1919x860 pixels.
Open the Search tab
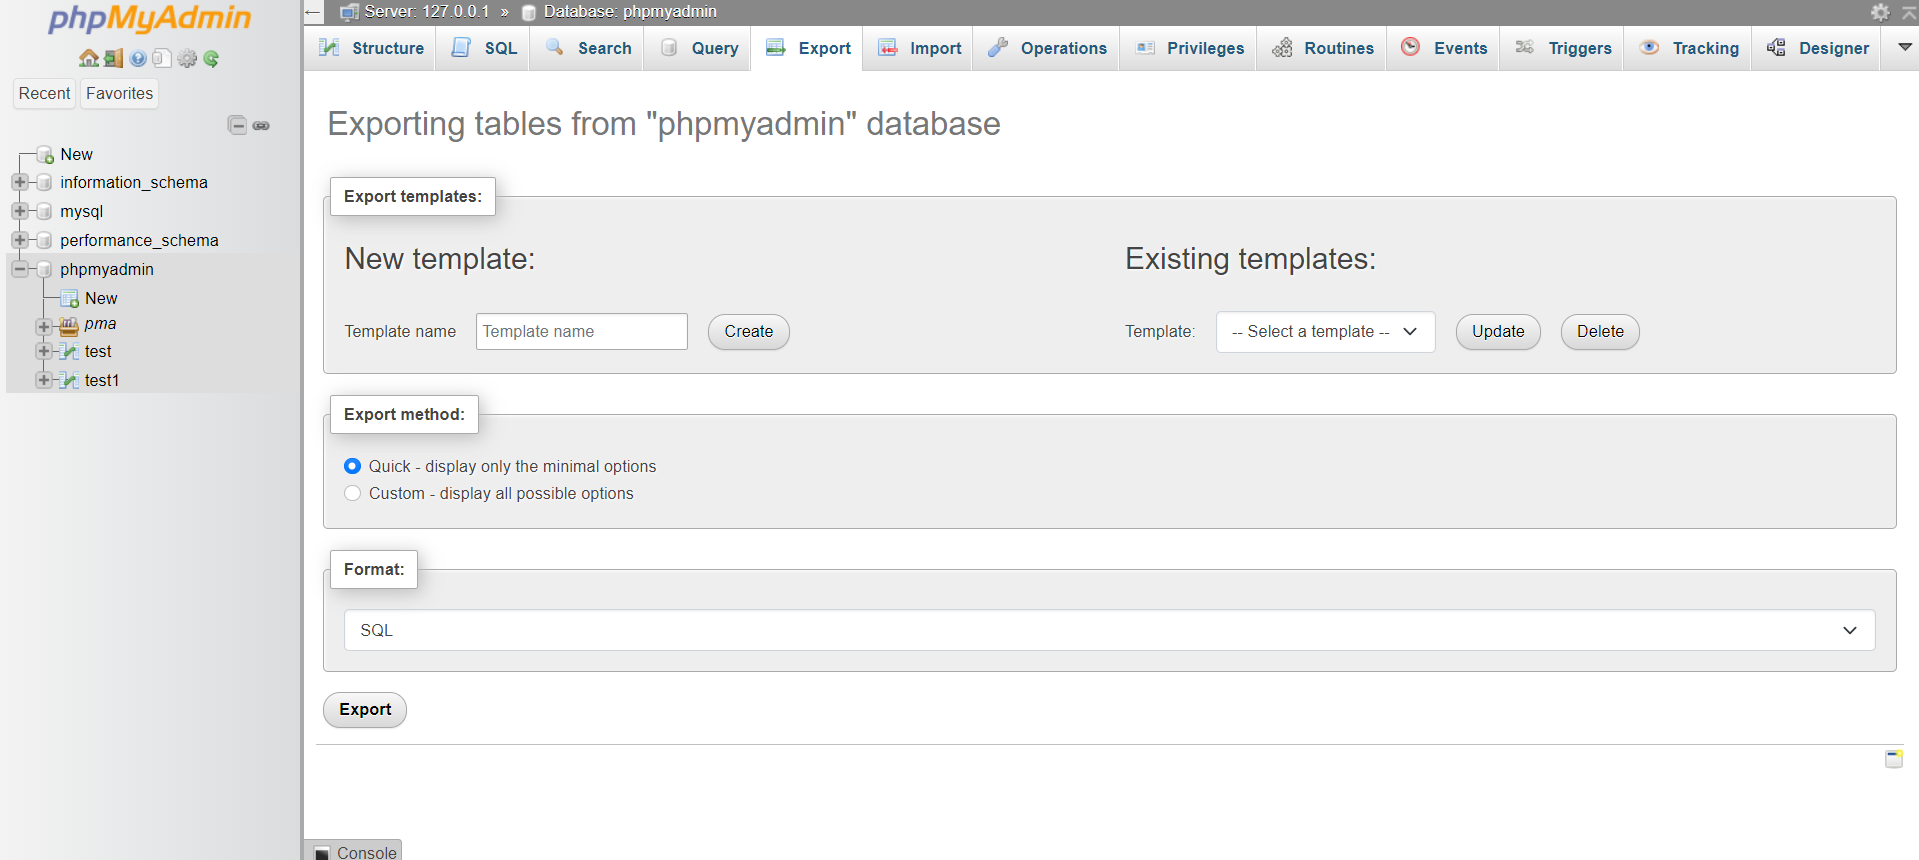tap(589, 48)
